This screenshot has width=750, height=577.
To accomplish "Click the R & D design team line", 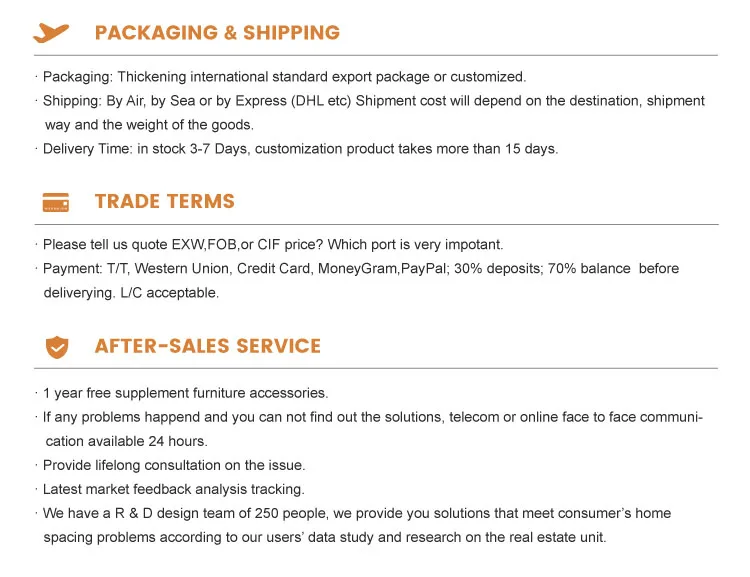I will coord(357,513).
